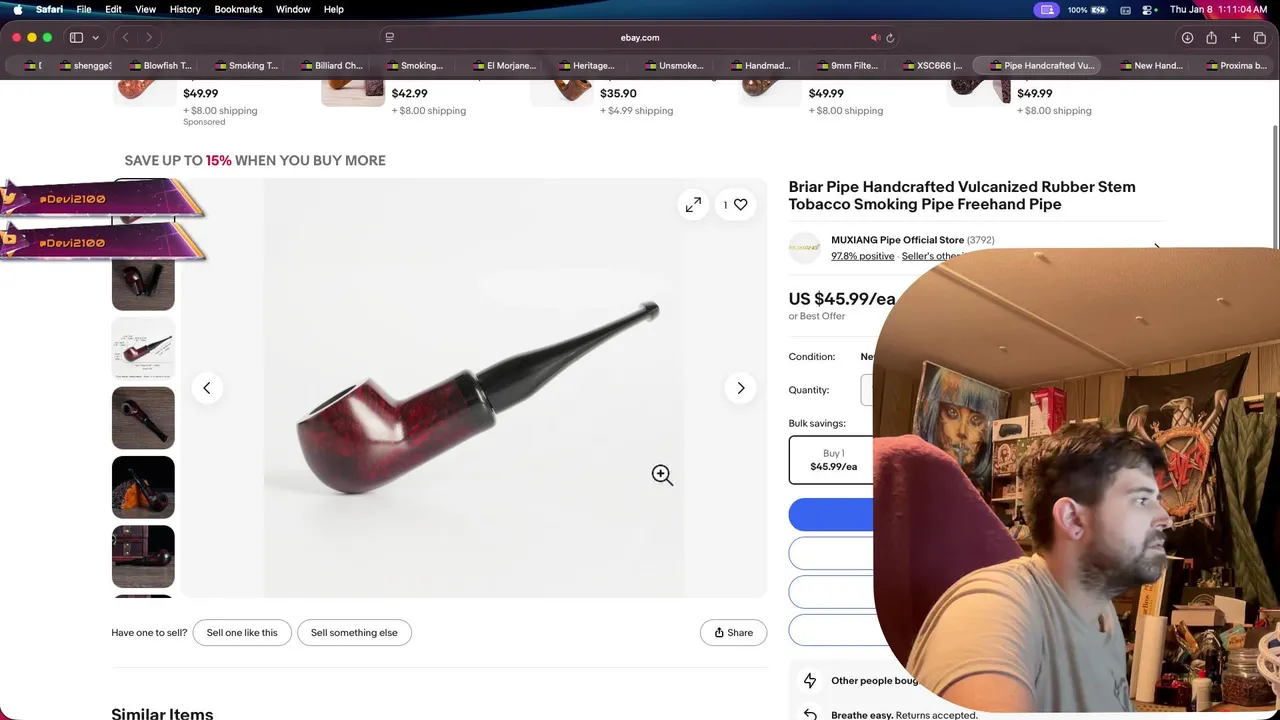Open a new tab with plus icon

[x=1236, y=38]
